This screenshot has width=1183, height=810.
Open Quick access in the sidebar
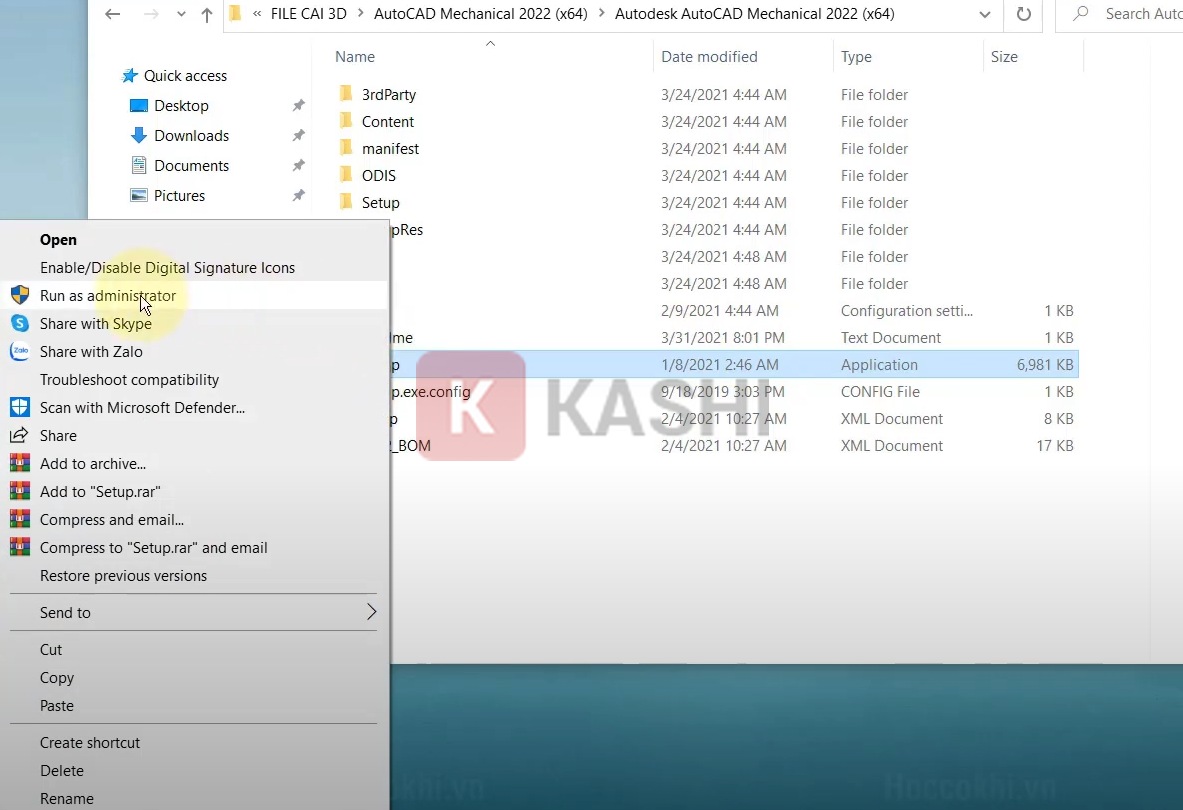click(x=184, y=75)
